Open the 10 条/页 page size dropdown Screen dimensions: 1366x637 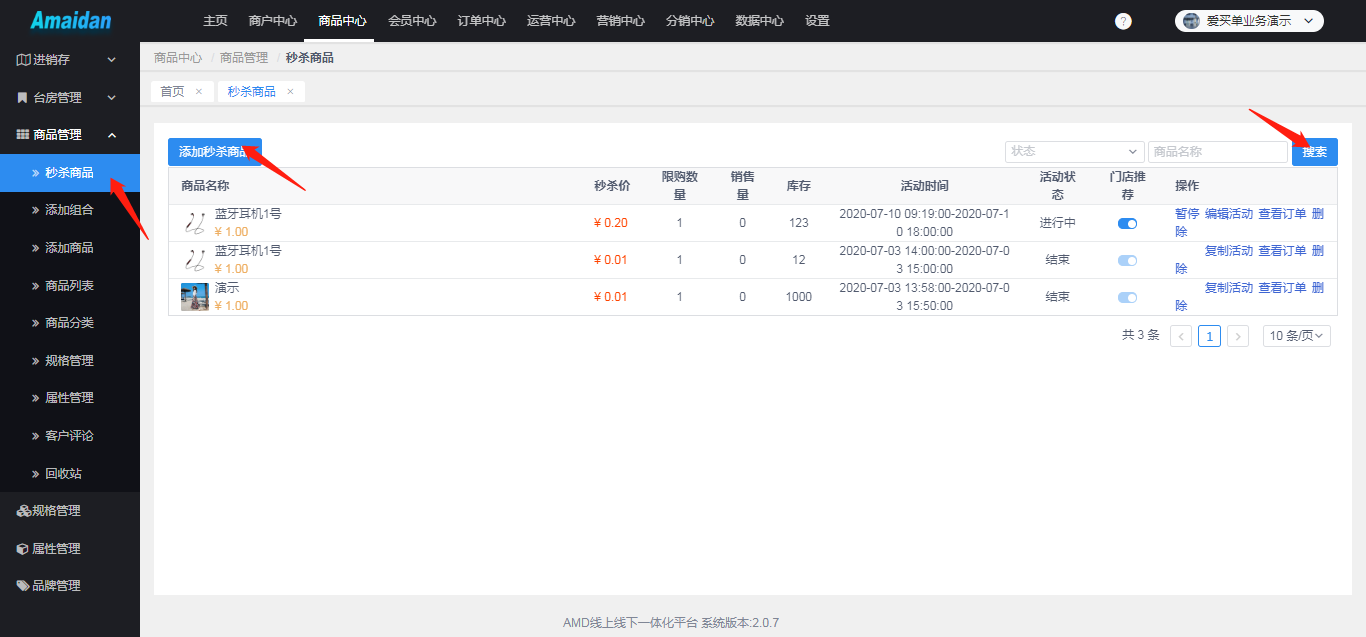pos(1297,336)
